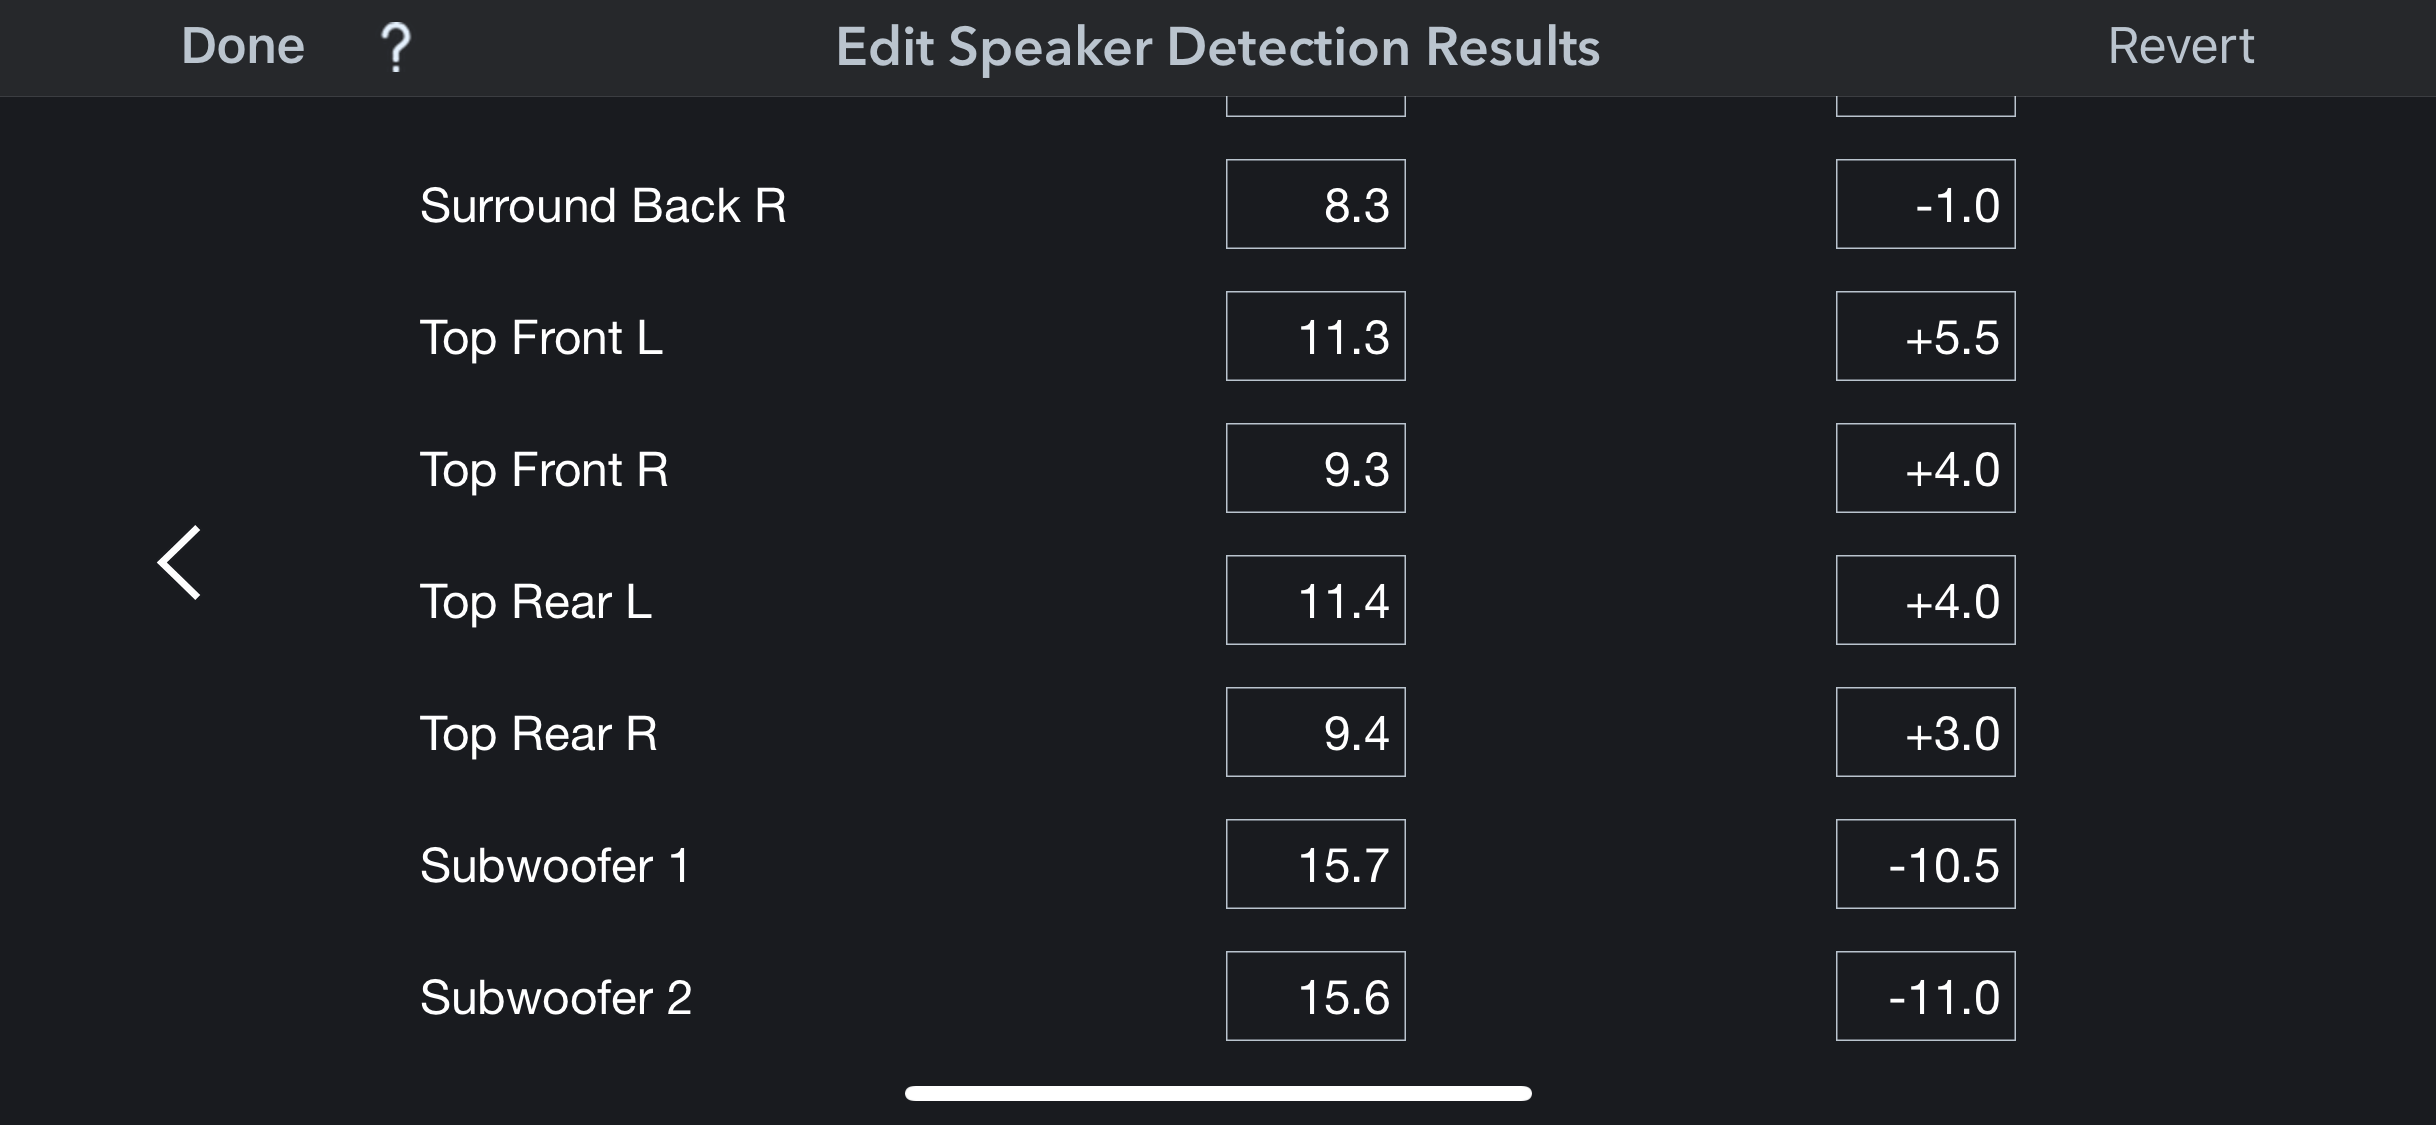Edit Subwoofer 1 level -10.5
The image size is (2436, 1125).
pos(1926,864)
